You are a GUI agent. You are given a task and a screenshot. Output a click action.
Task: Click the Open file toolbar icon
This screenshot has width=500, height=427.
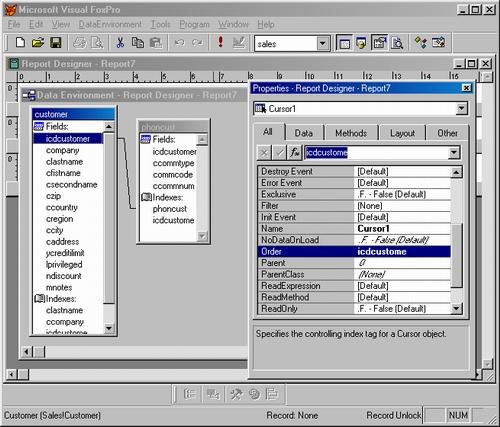tap(38, 43)
